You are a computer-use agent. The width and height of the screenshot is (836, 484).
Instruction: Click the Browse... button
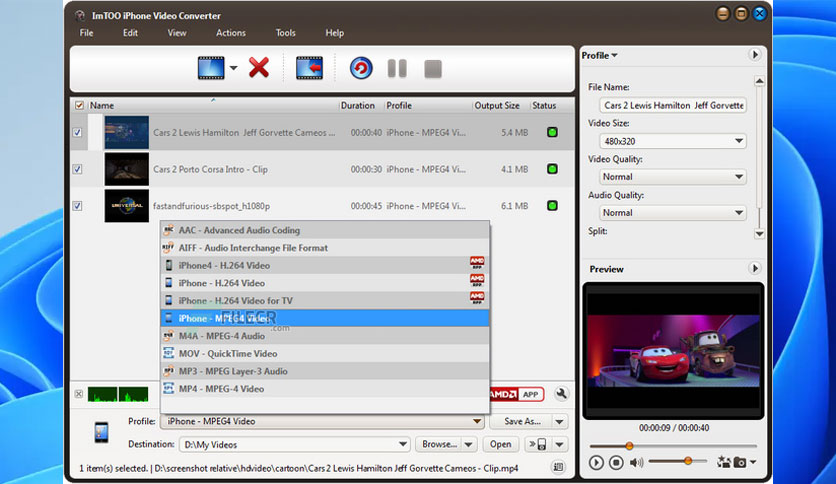(x=439, y=444)
